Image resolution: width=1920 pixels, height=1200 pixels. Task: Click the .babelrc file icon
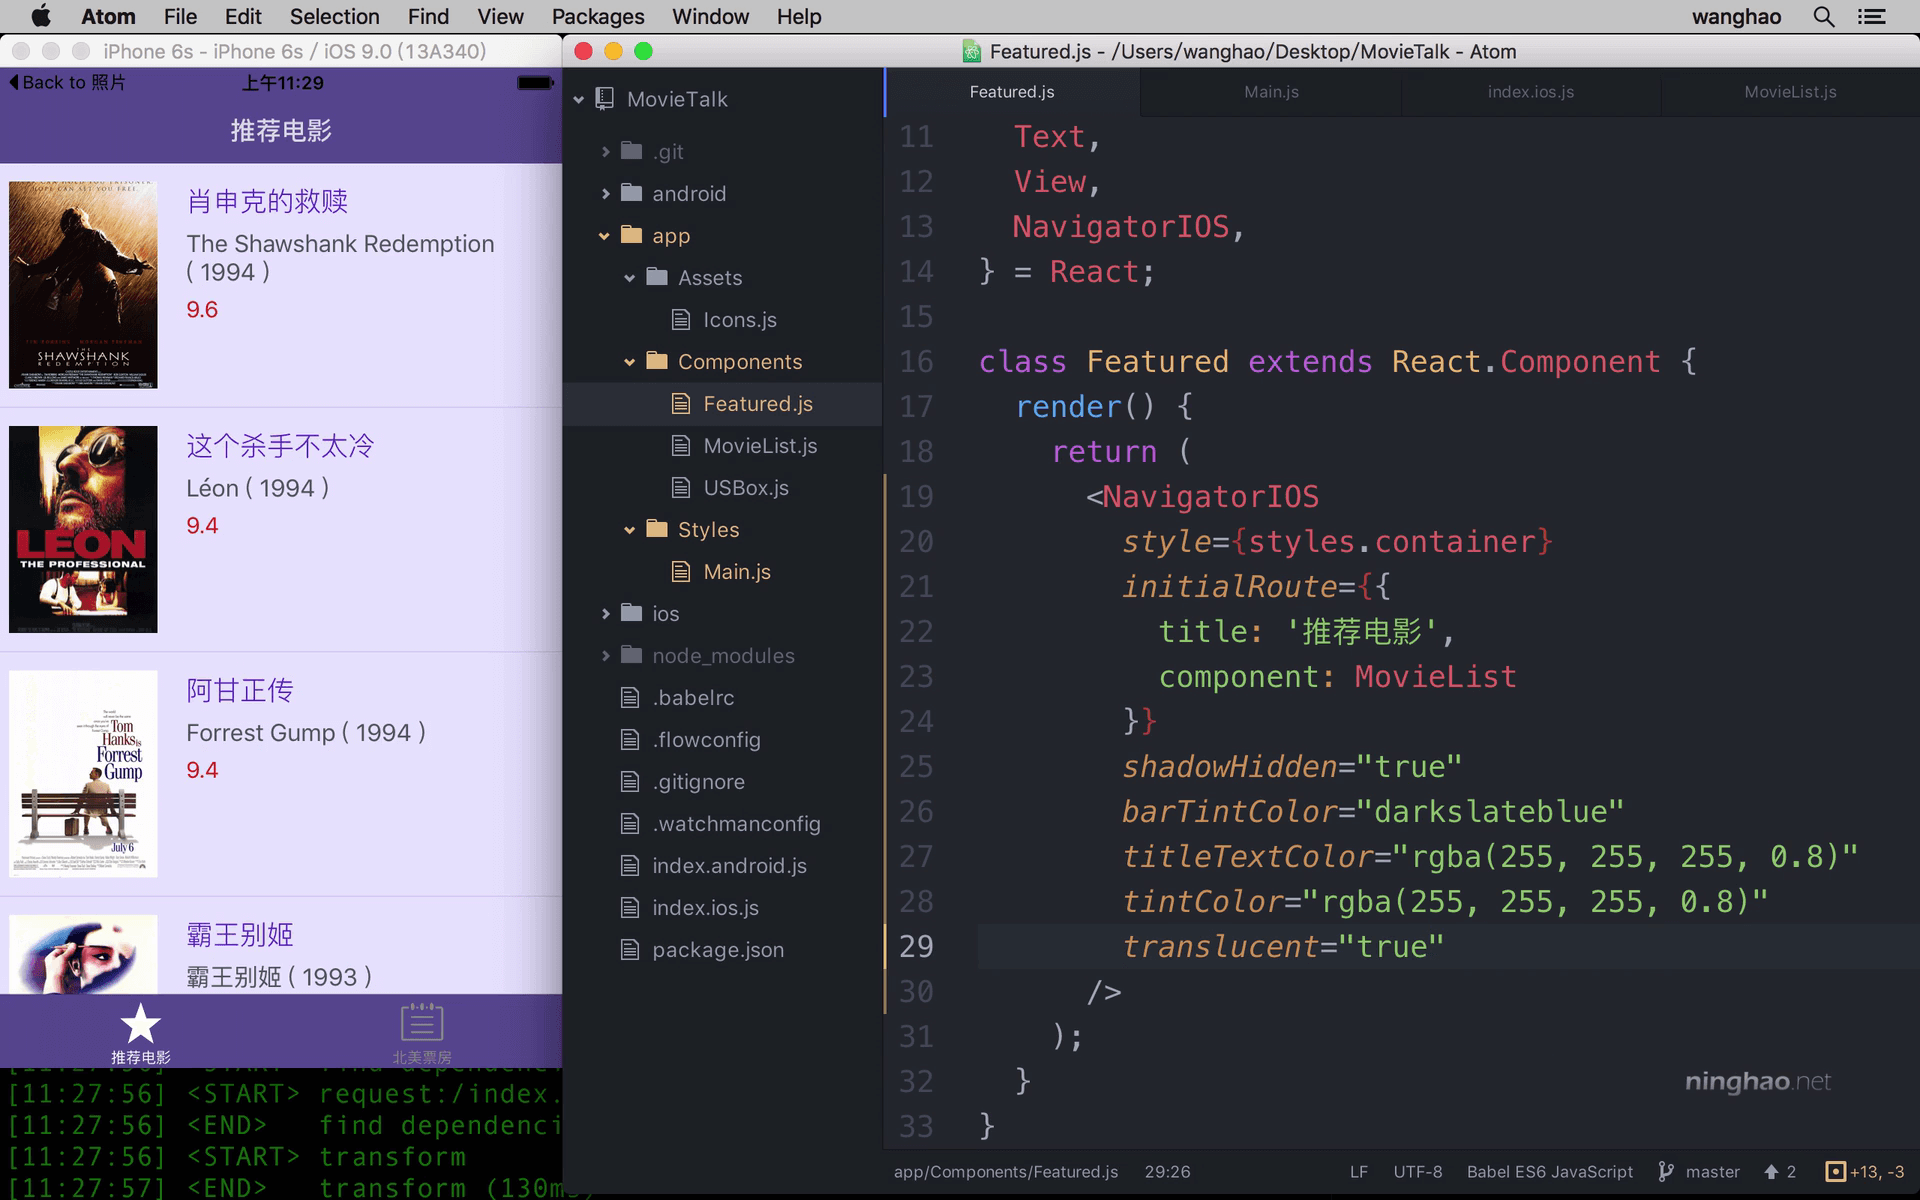tap(630, 698)
